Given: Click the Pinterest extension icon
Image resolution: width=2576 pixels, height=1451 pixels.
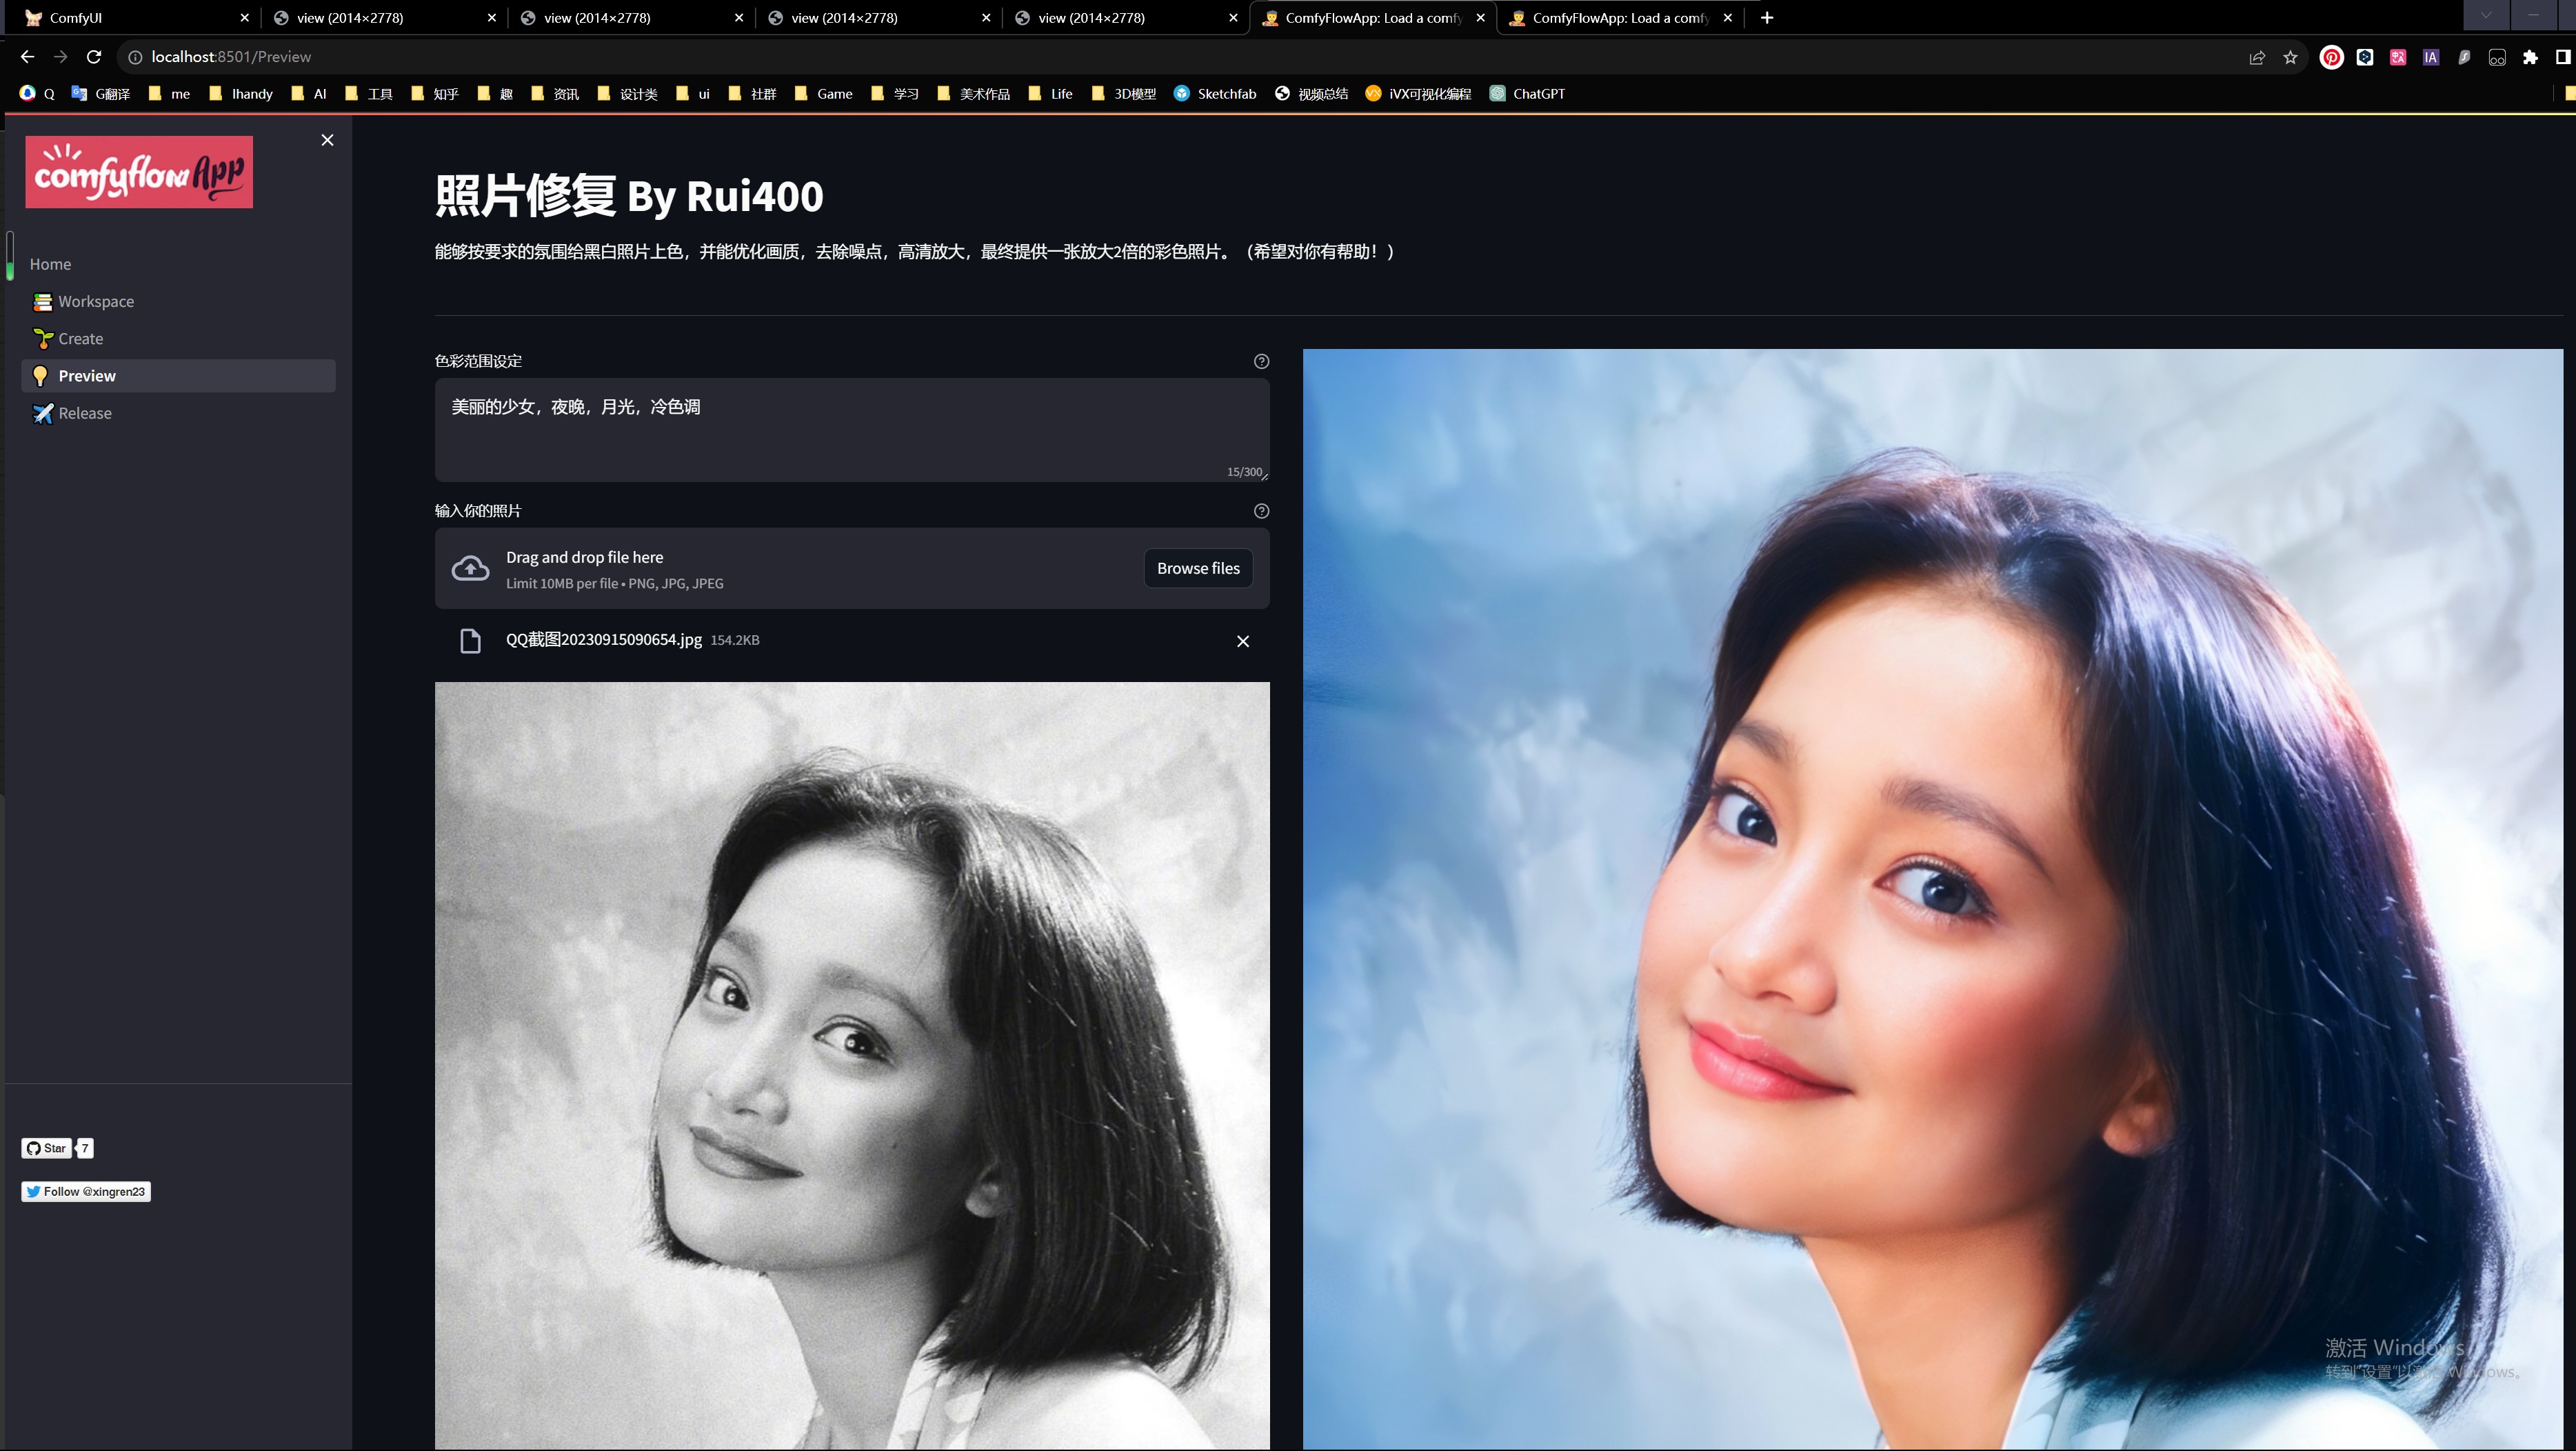Looking at the screenshot, I should pyautogui.click(x=2331, y=57).
